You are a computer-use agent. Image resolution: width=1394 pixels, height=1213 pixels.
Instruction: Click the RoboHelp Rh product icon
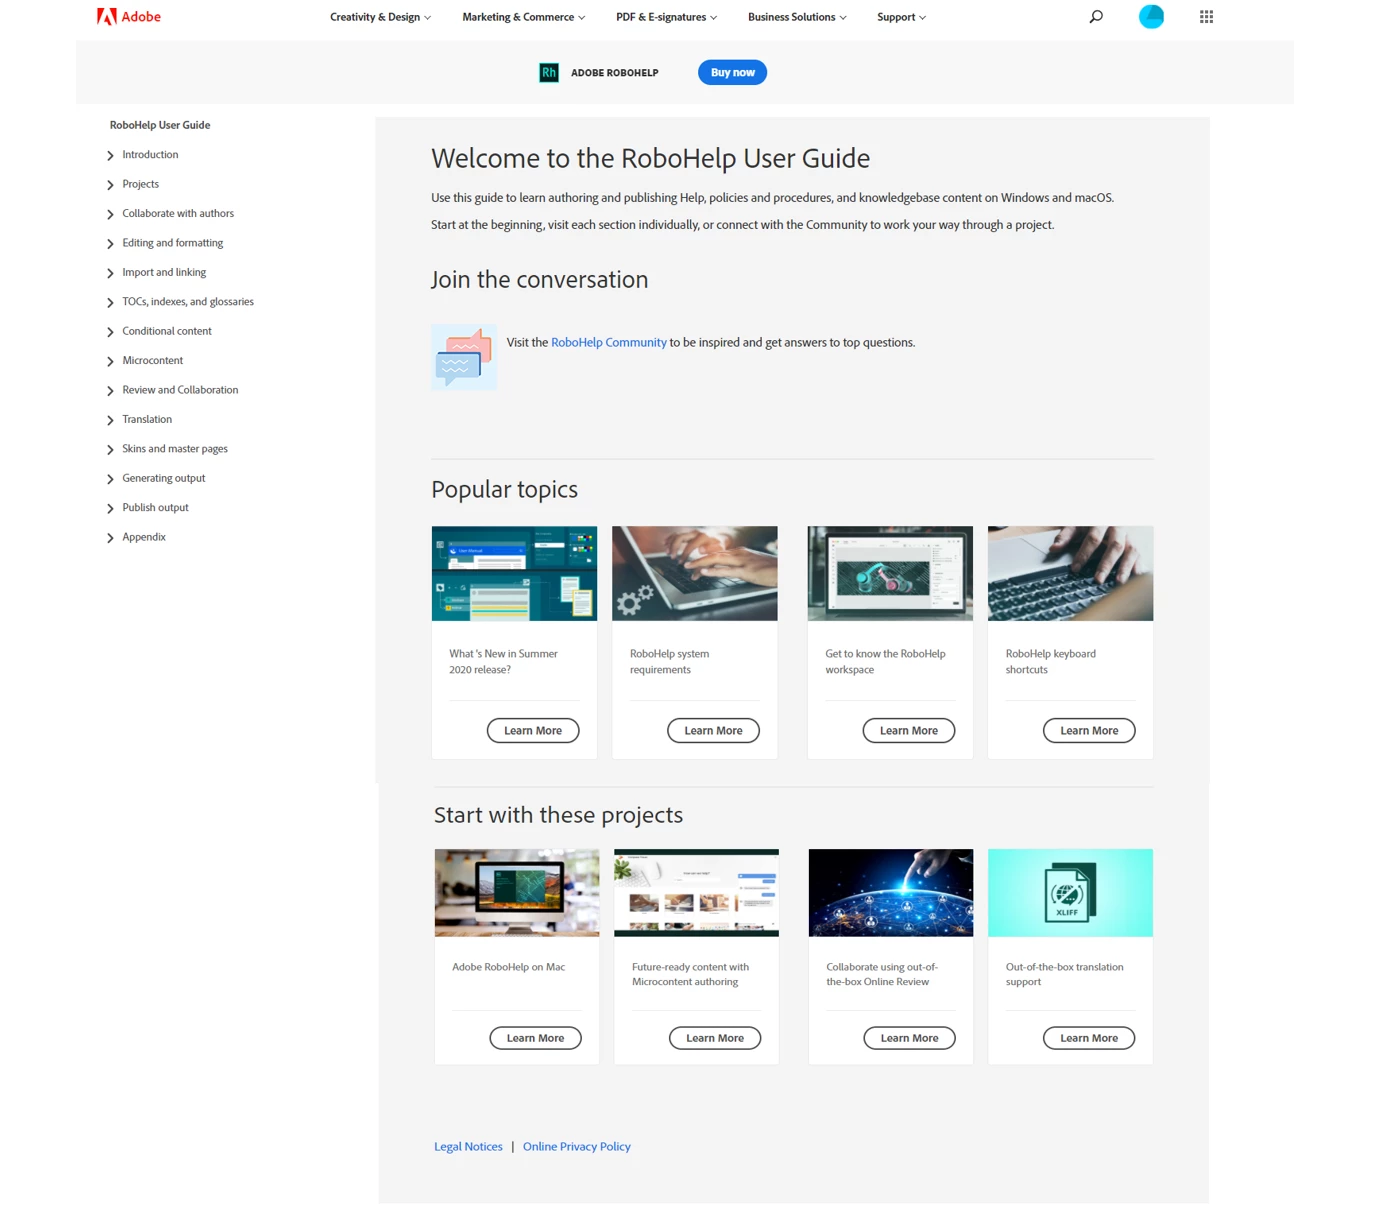click(x=549, y=72)
